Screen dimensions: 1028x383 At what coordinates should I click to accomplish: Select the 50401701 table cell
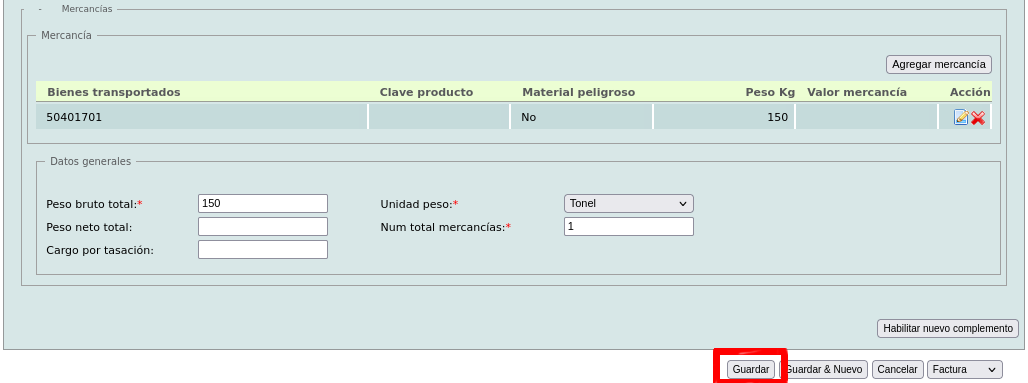(x=202, y=117)
